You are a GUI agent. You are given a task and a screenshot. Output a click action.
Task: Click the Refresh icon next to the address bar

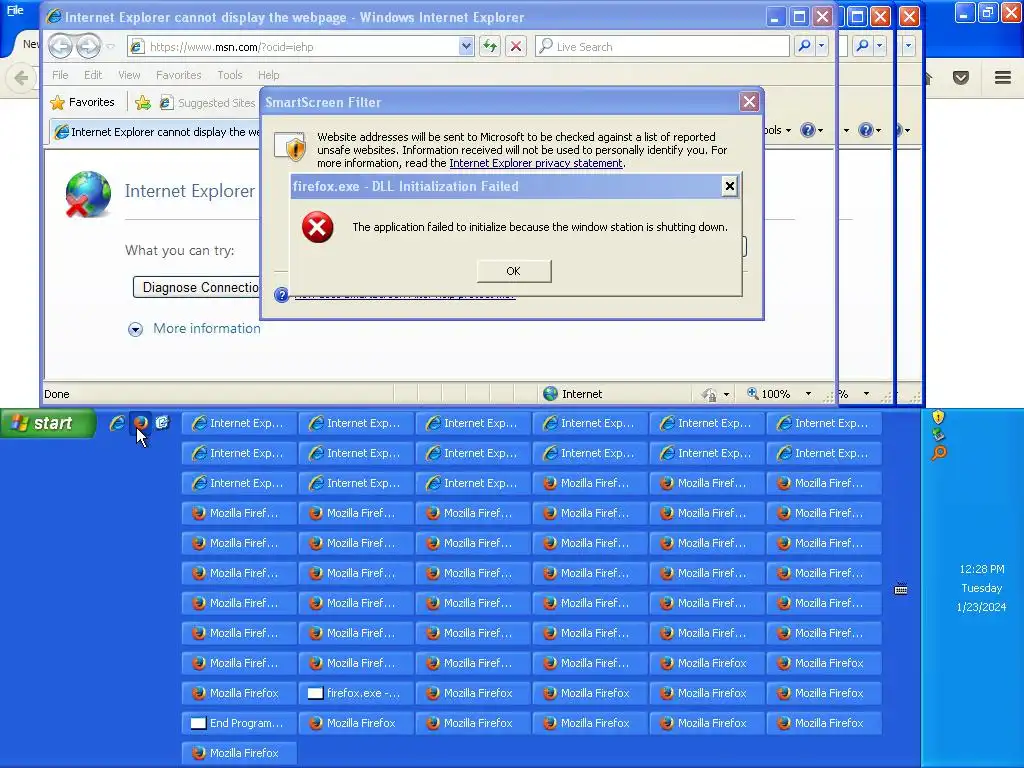[x=490, y=46]
